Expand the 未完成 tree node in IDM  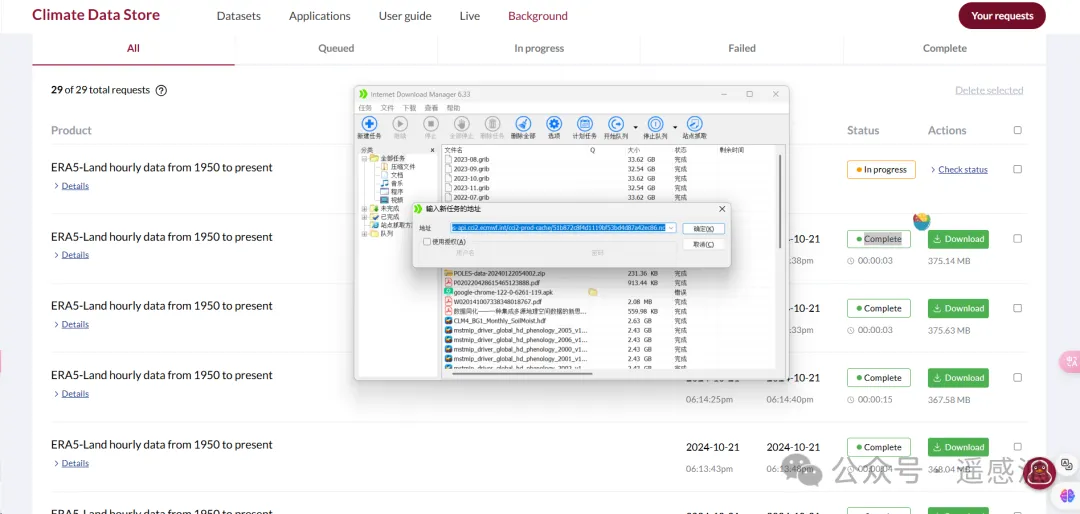click(364, 208)
